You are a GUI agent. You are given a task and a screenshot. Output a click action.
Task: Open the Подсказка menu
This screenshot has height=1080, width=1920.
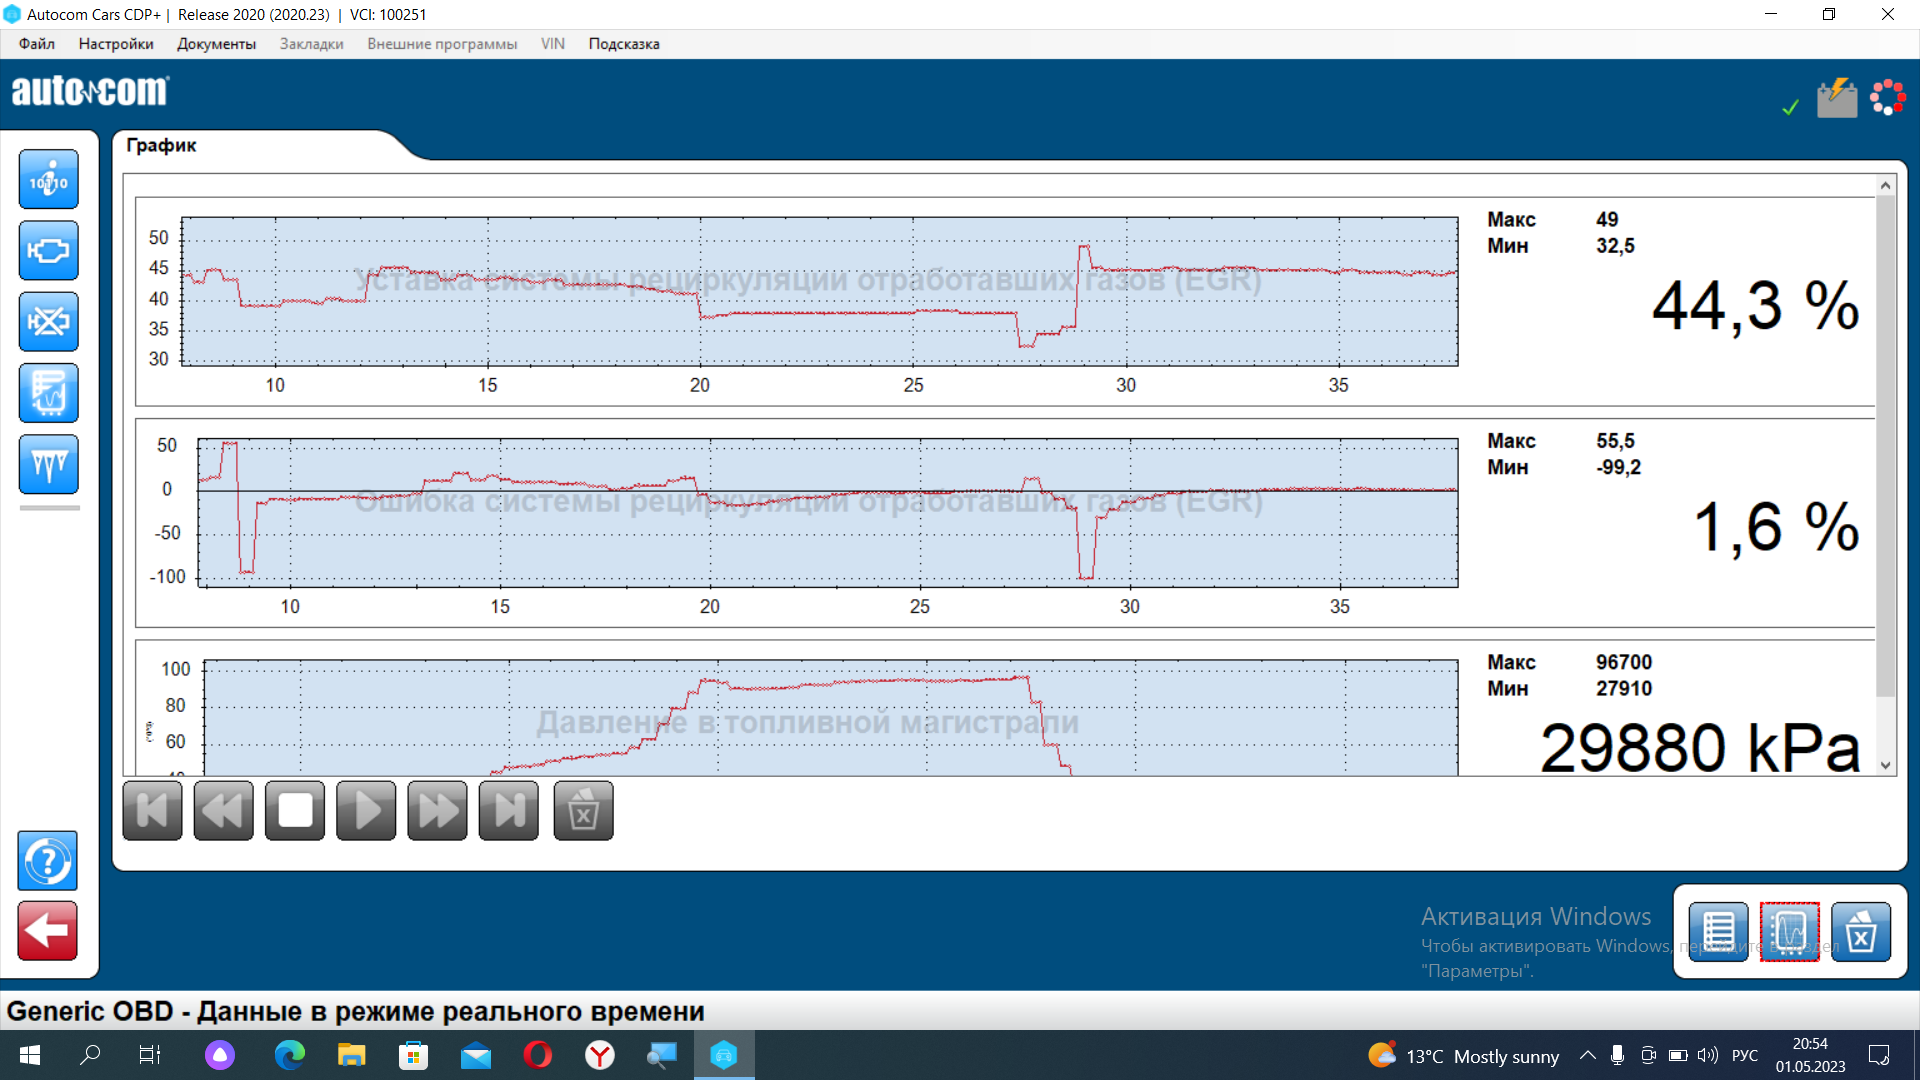(624, 44)
